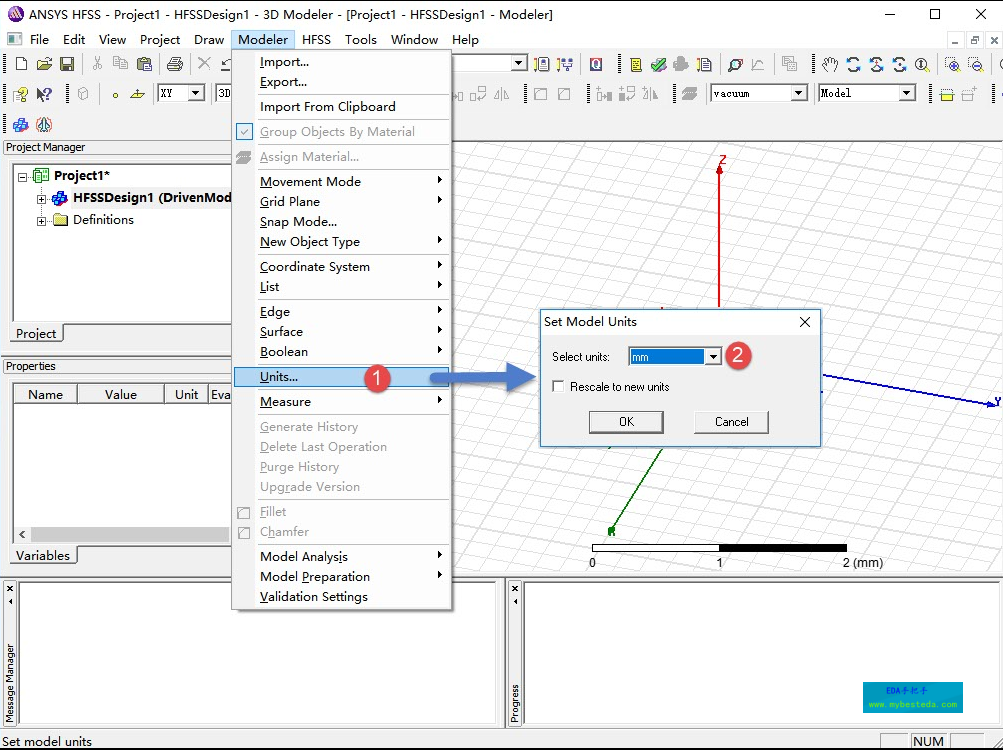Open the HFSS menu
Image resolution: width=1003 pixels, height=750 pixels.
coord(316,40)
